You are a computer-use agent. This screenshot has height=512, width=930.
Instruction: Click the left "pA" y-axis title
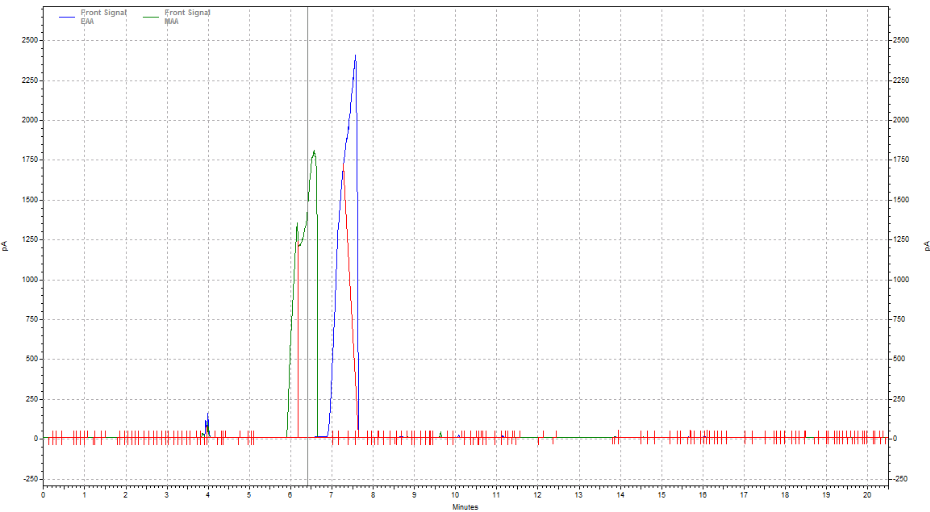5,246
